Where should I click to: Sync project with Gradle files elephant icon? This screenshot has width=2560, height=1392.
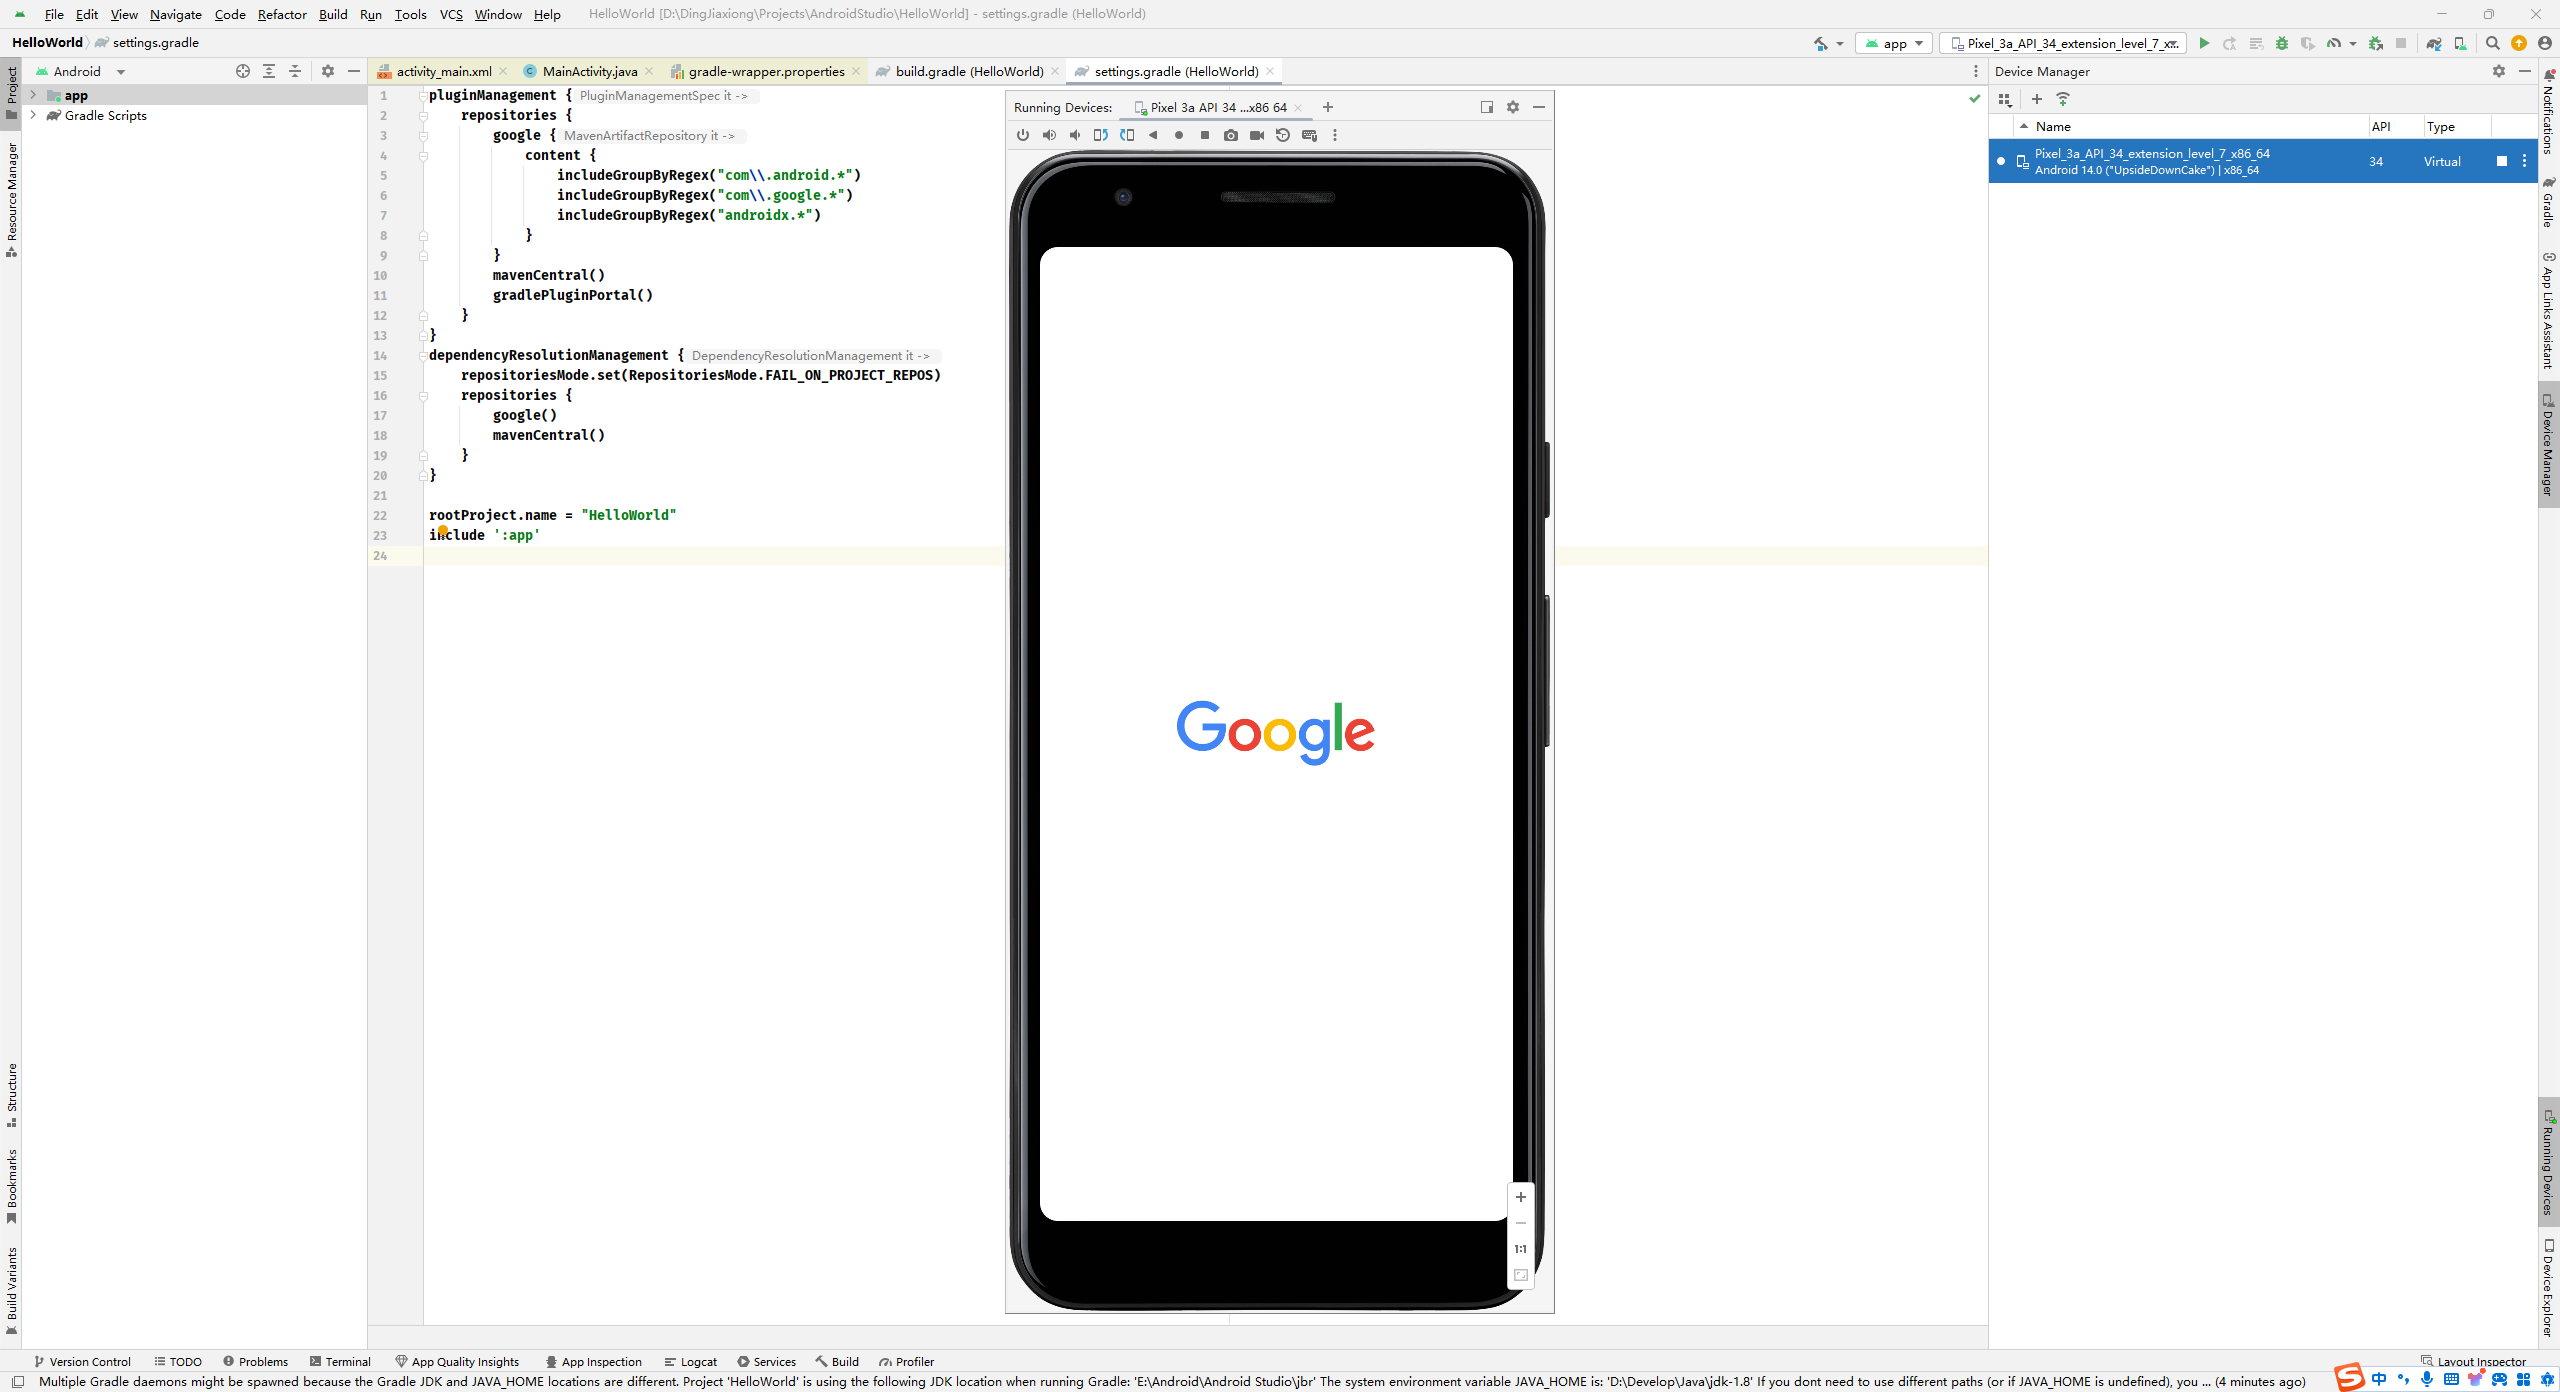(x=2434, y=43)
